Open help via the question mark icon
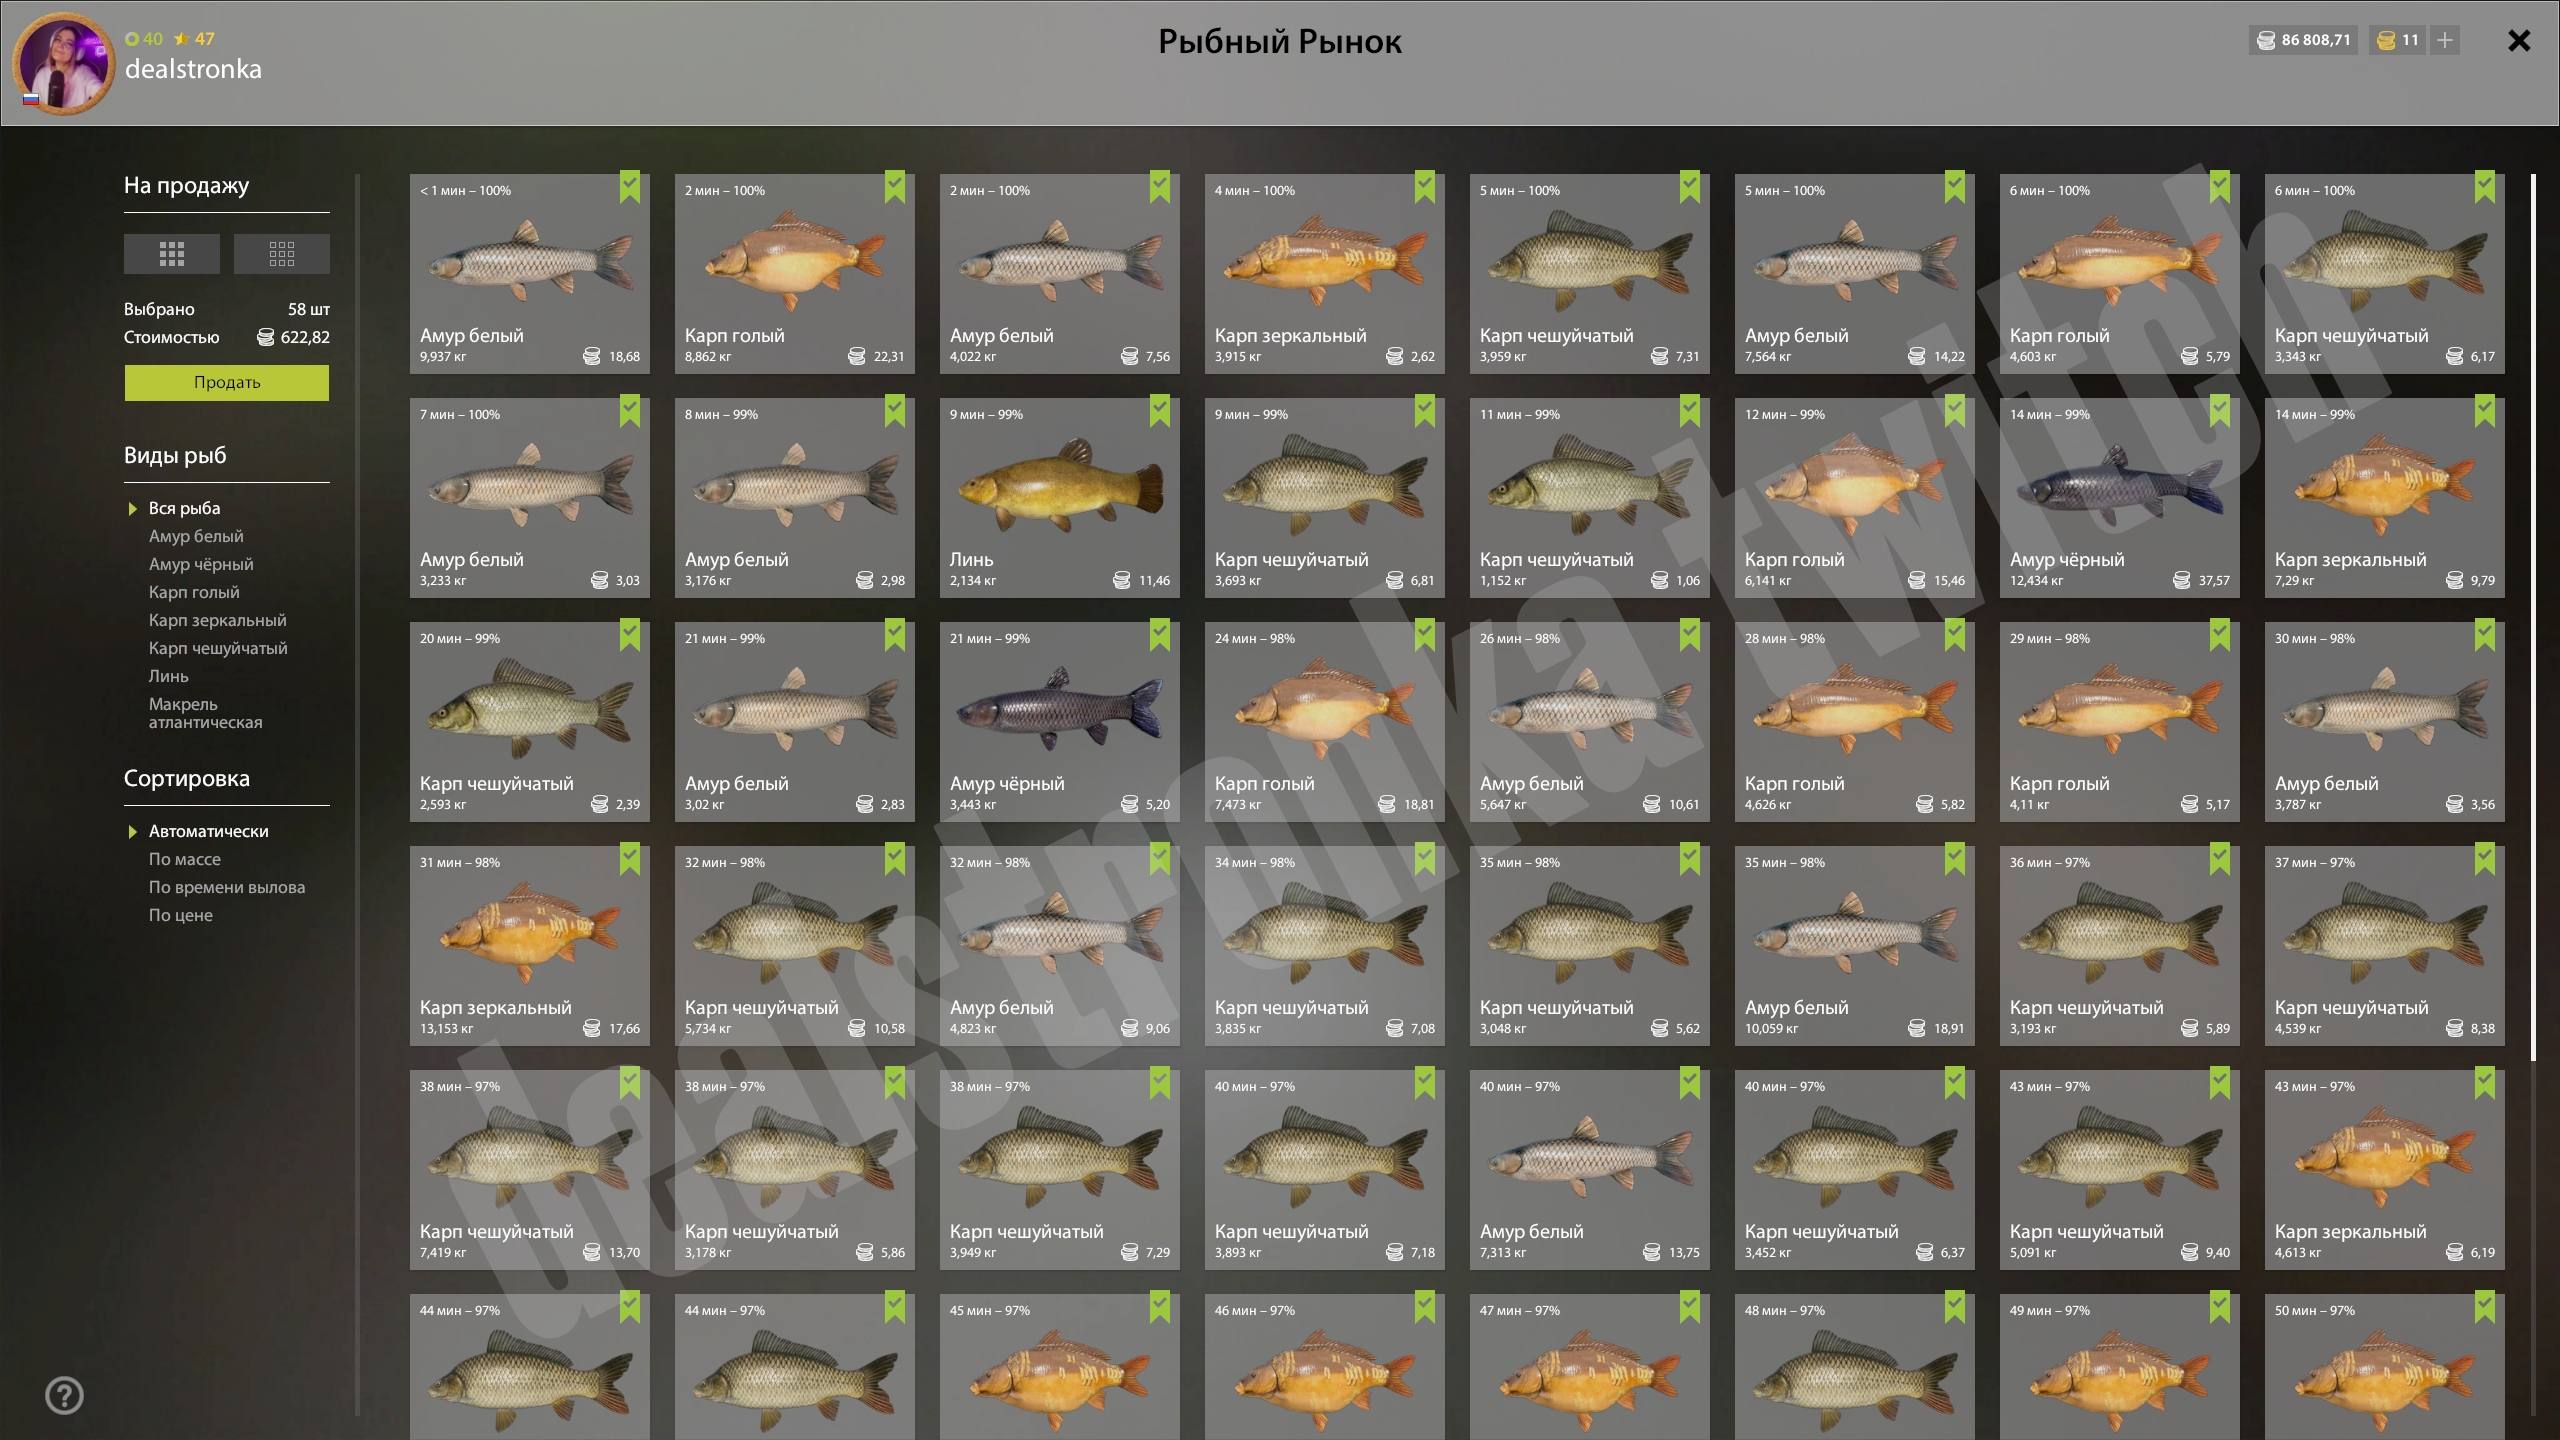The height and width of the screenshot is (1440, 2560). point(65,1395)
